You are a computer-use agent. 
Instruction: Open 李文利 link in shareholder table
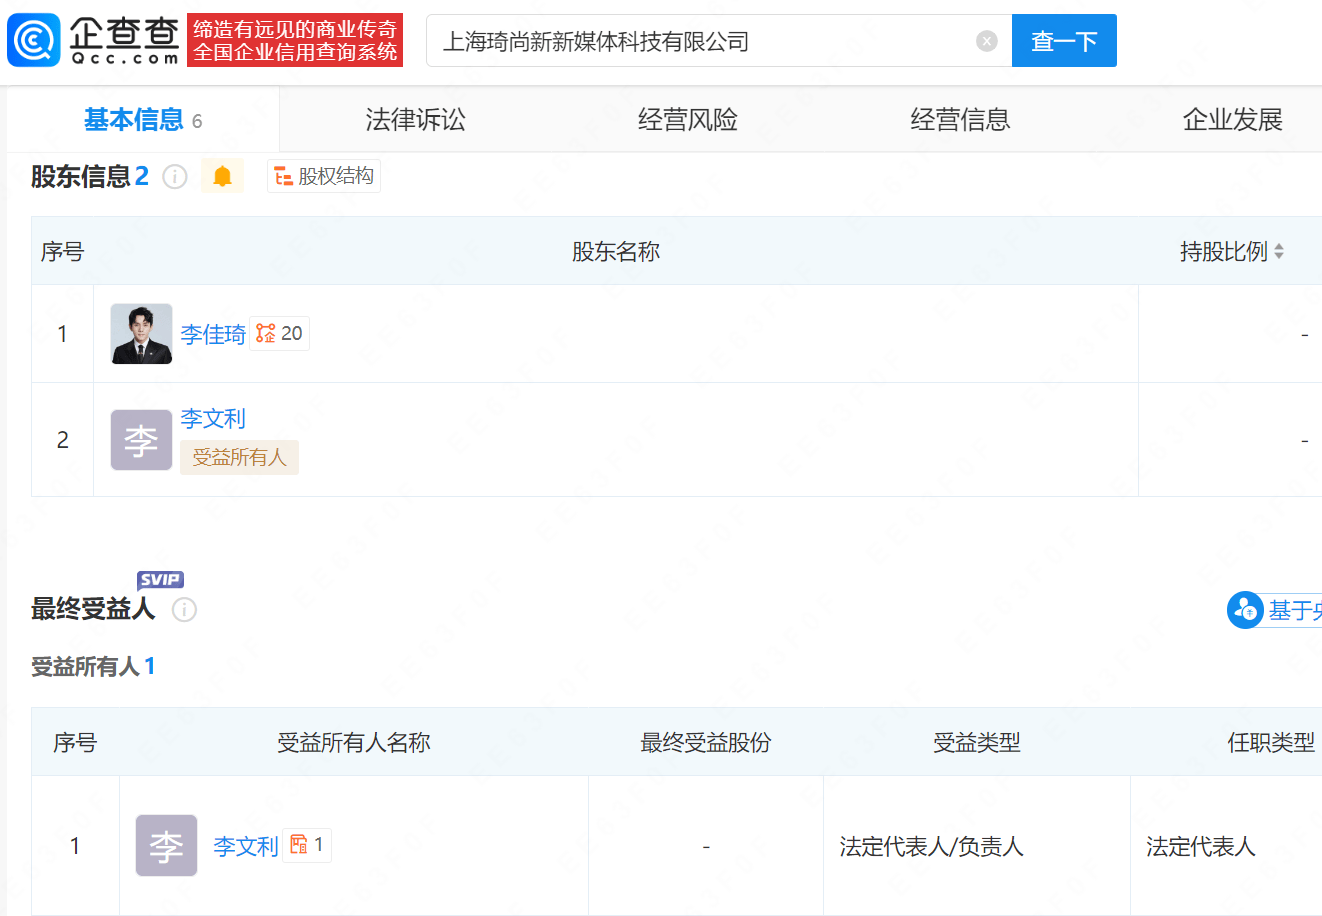[x=213, y=419]
